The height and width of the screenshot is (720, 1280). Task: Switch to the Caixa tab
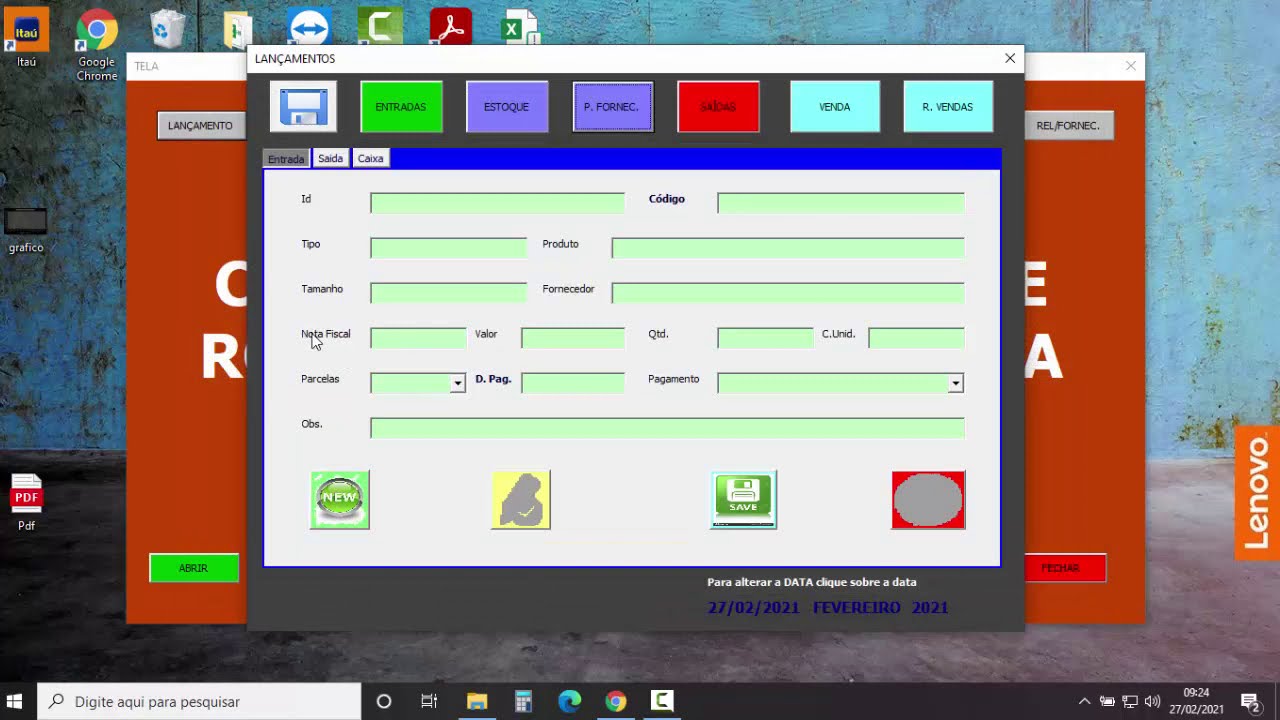tap(370, 158)
